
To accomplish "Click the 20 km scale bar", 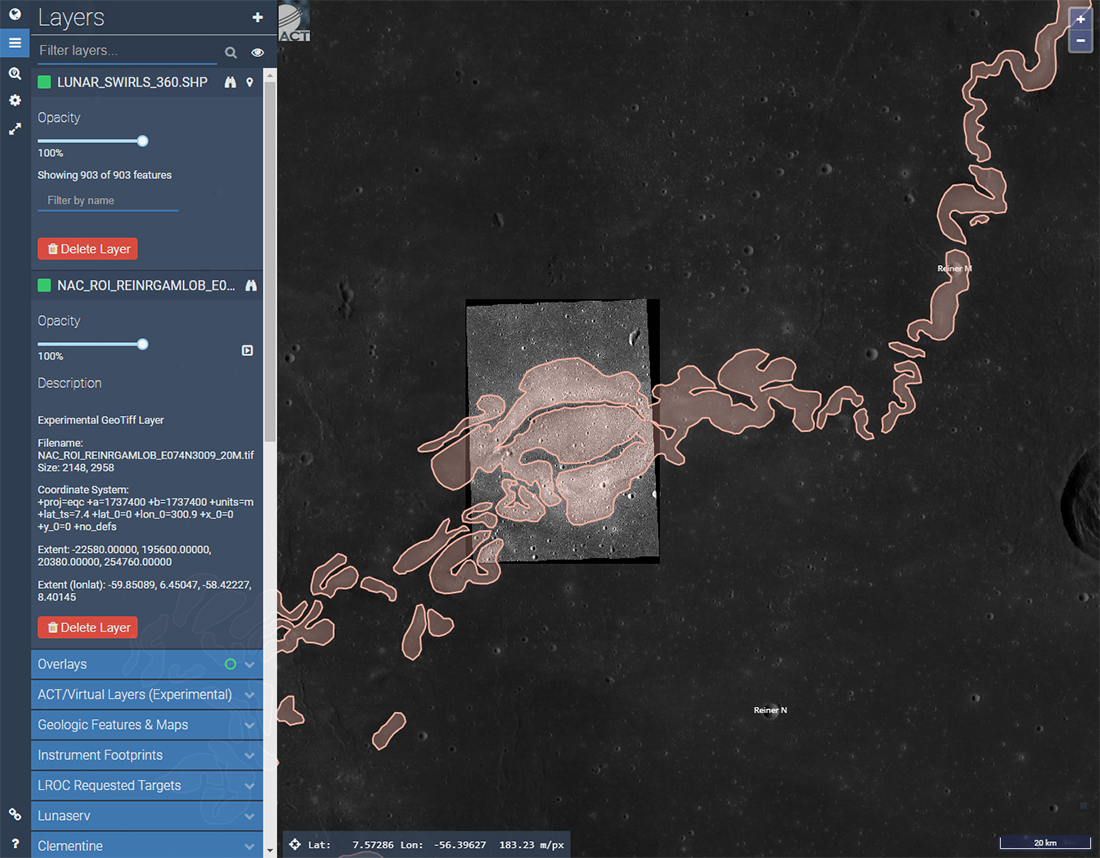I will pyautogui.click(x=1045, y=842).
